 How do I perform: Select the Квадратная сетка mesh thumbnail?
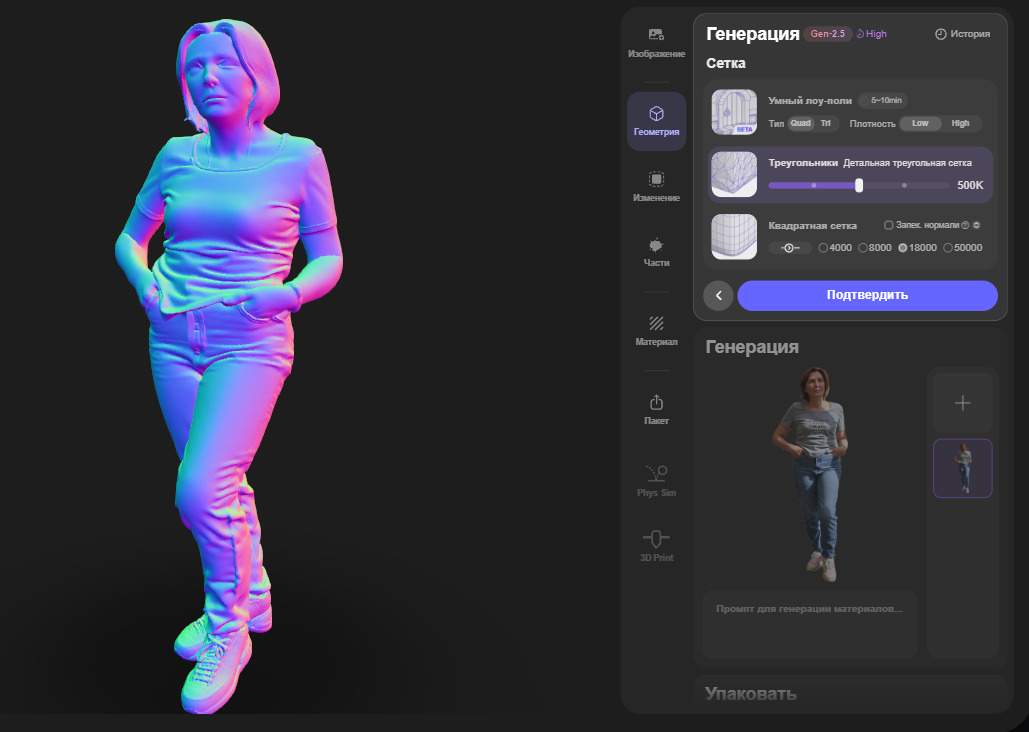click(734, 236)
